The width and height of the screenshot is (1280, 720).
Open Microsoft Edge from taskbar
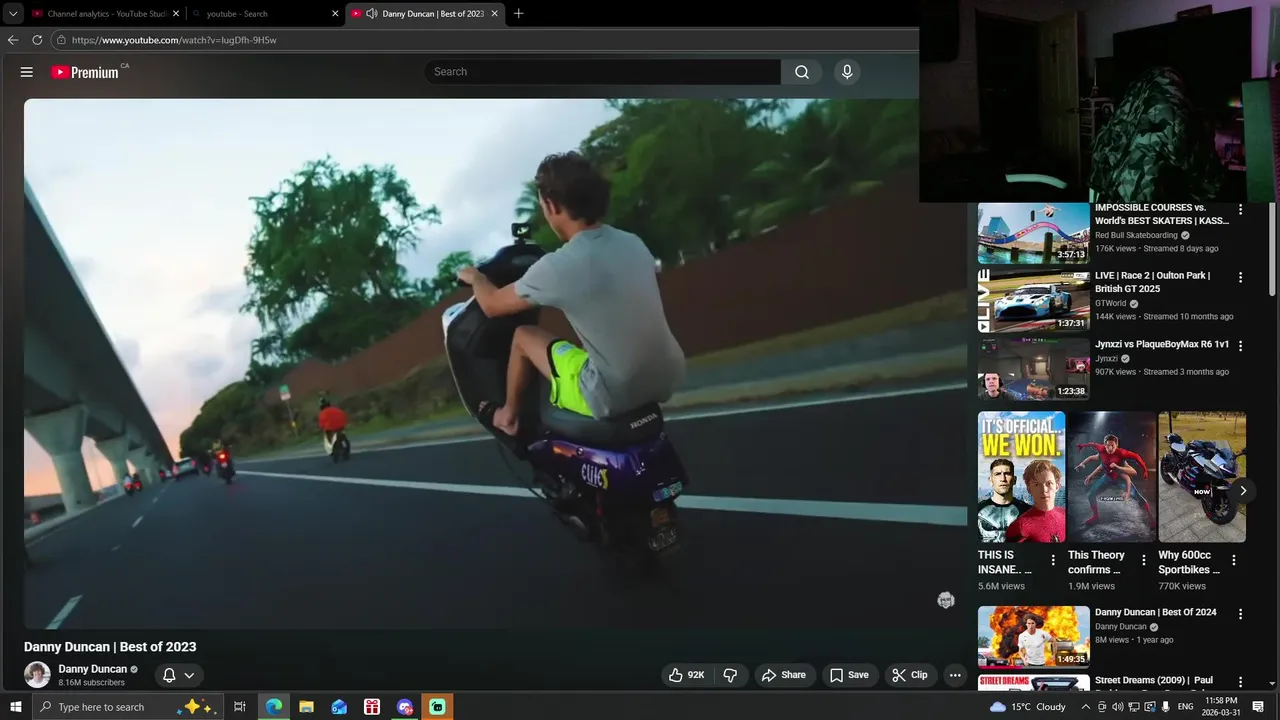tap(274, 707)
